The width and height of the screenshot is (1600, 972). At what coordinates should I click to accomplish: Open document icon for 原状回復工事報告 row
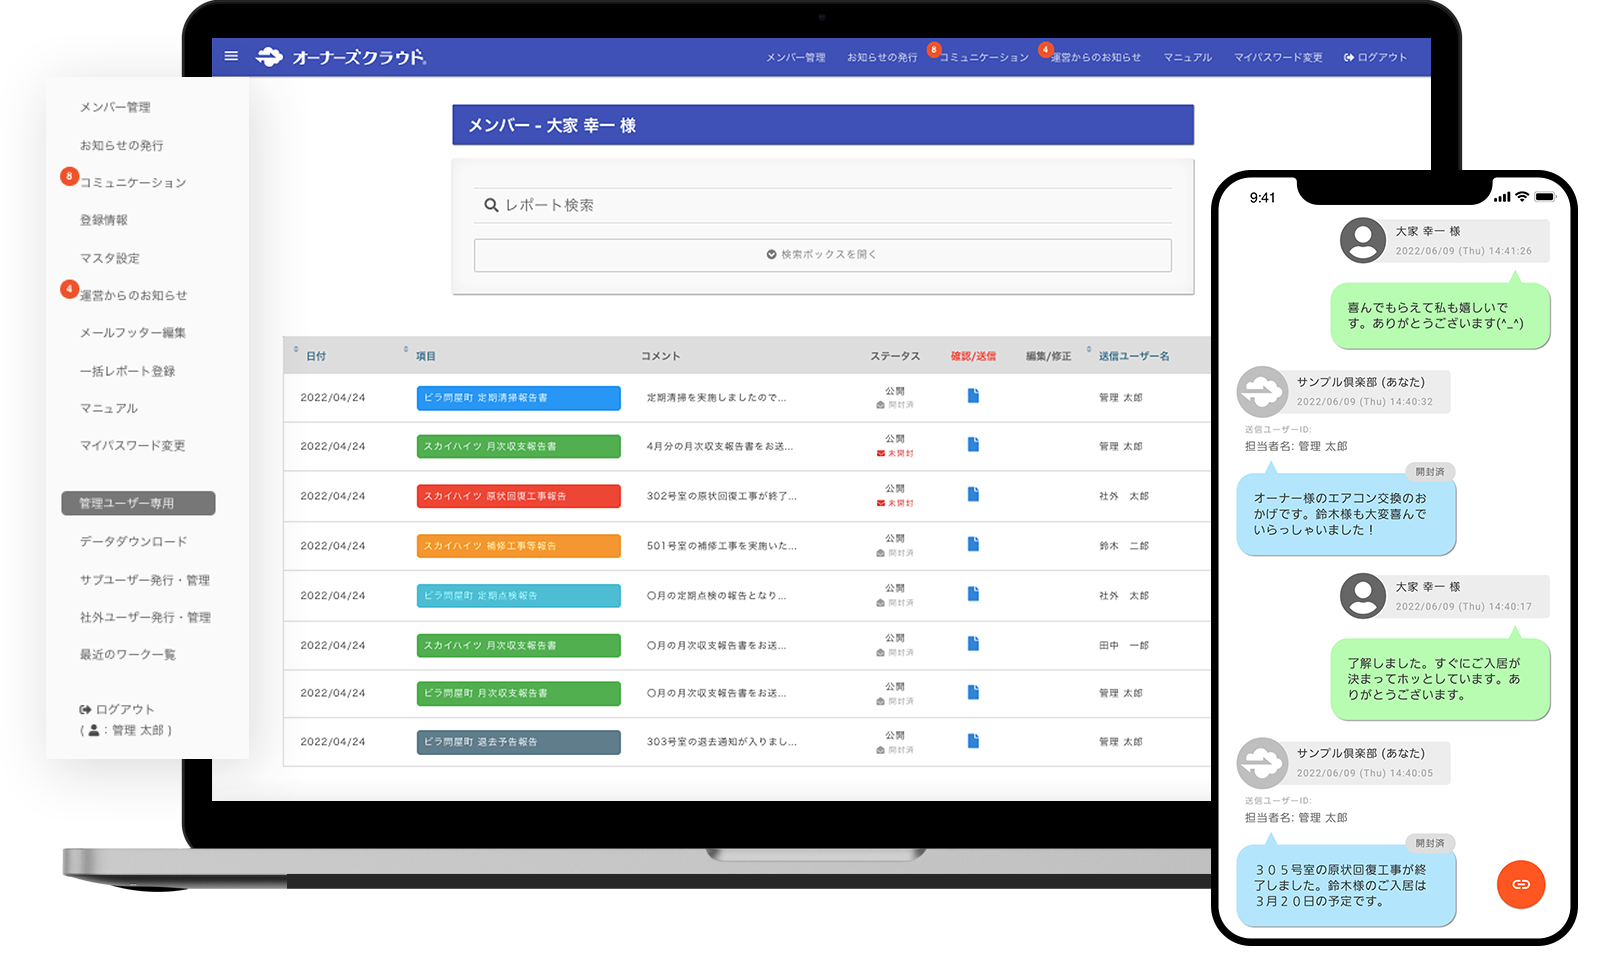(973, 495)
